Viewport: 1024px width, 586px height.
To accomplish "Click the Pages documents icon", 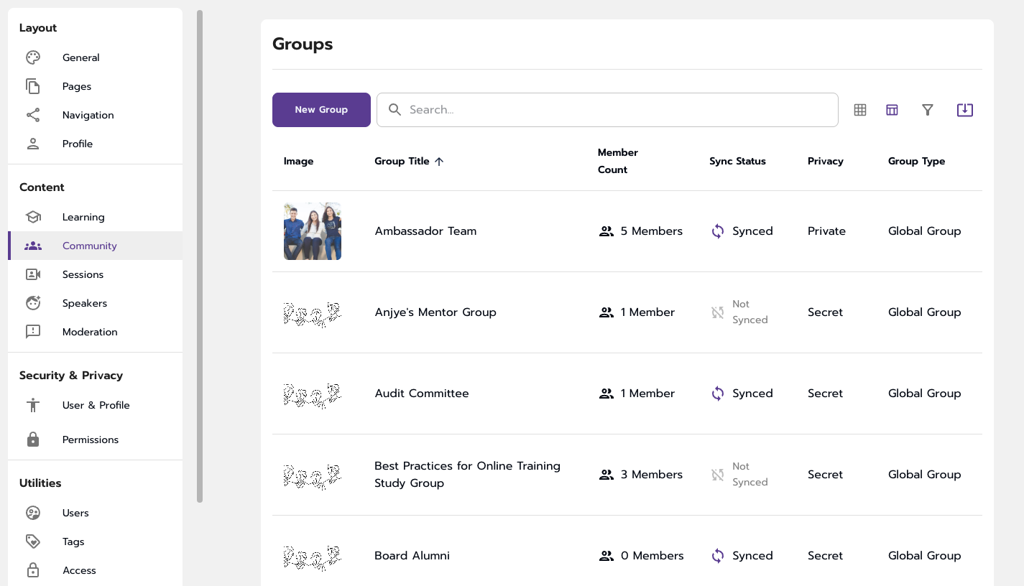I will [33, 86].
